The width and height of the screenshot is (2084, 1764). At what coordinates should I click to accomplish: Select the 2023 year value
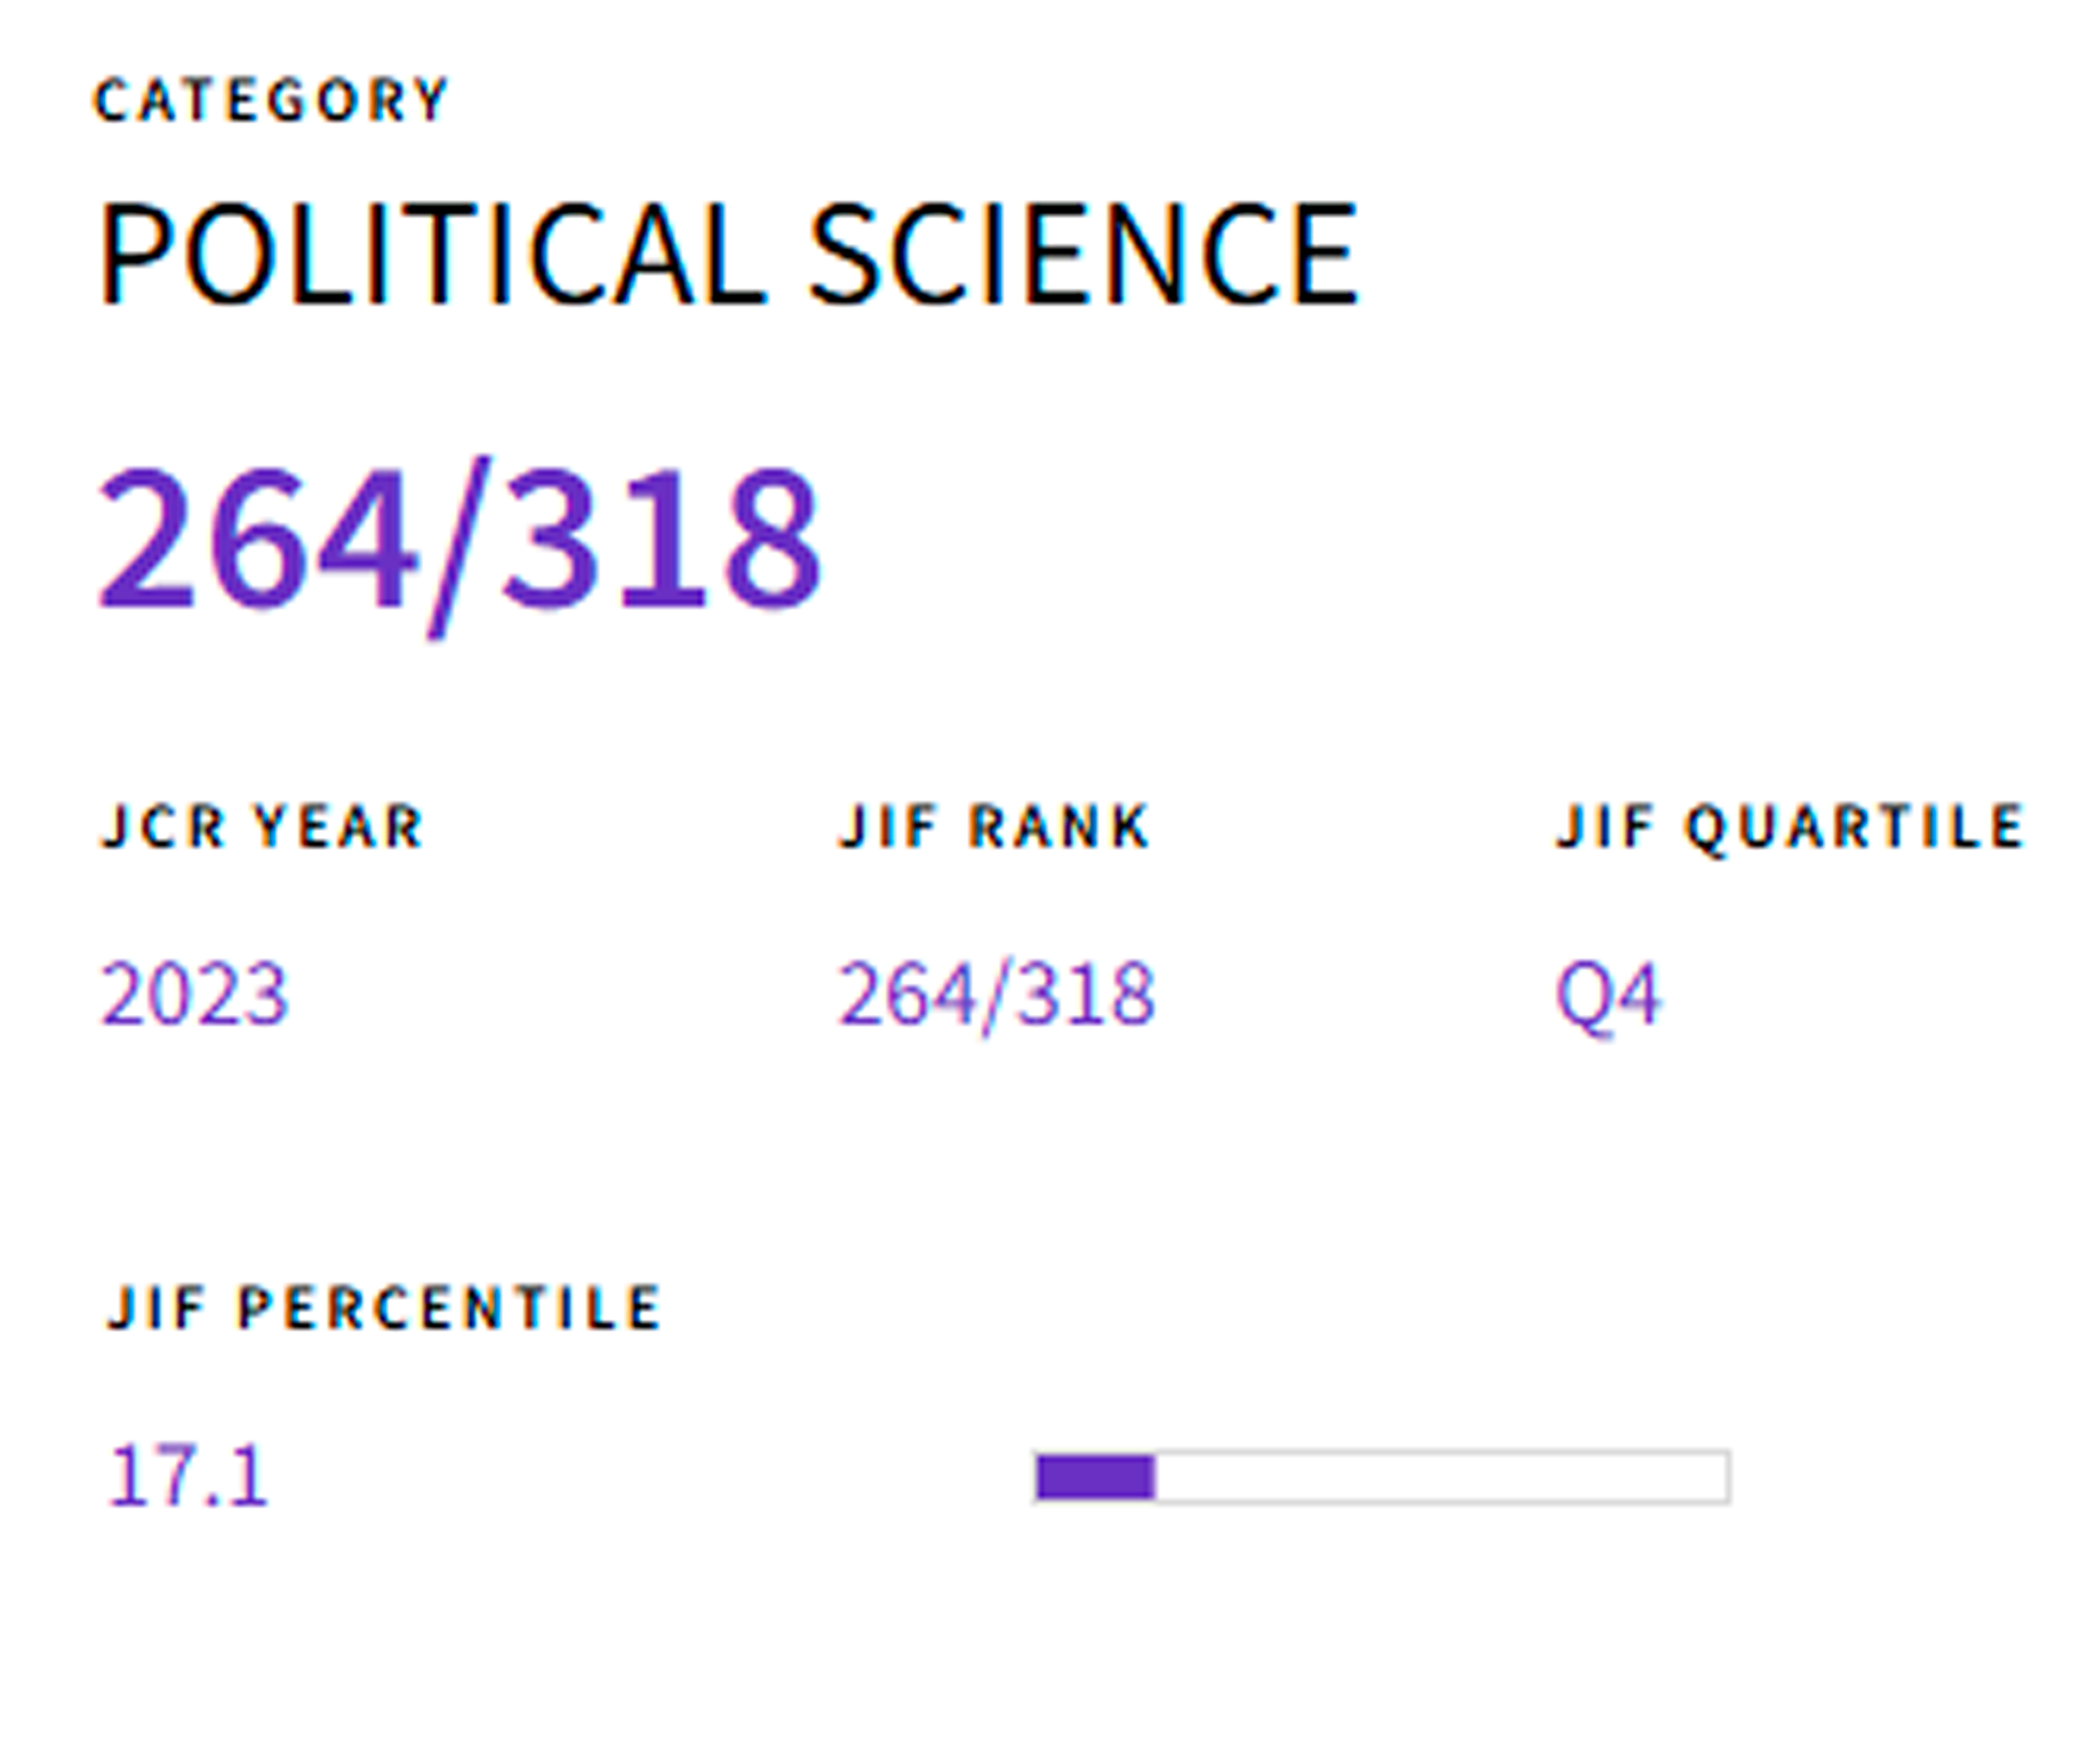point(195,993)
